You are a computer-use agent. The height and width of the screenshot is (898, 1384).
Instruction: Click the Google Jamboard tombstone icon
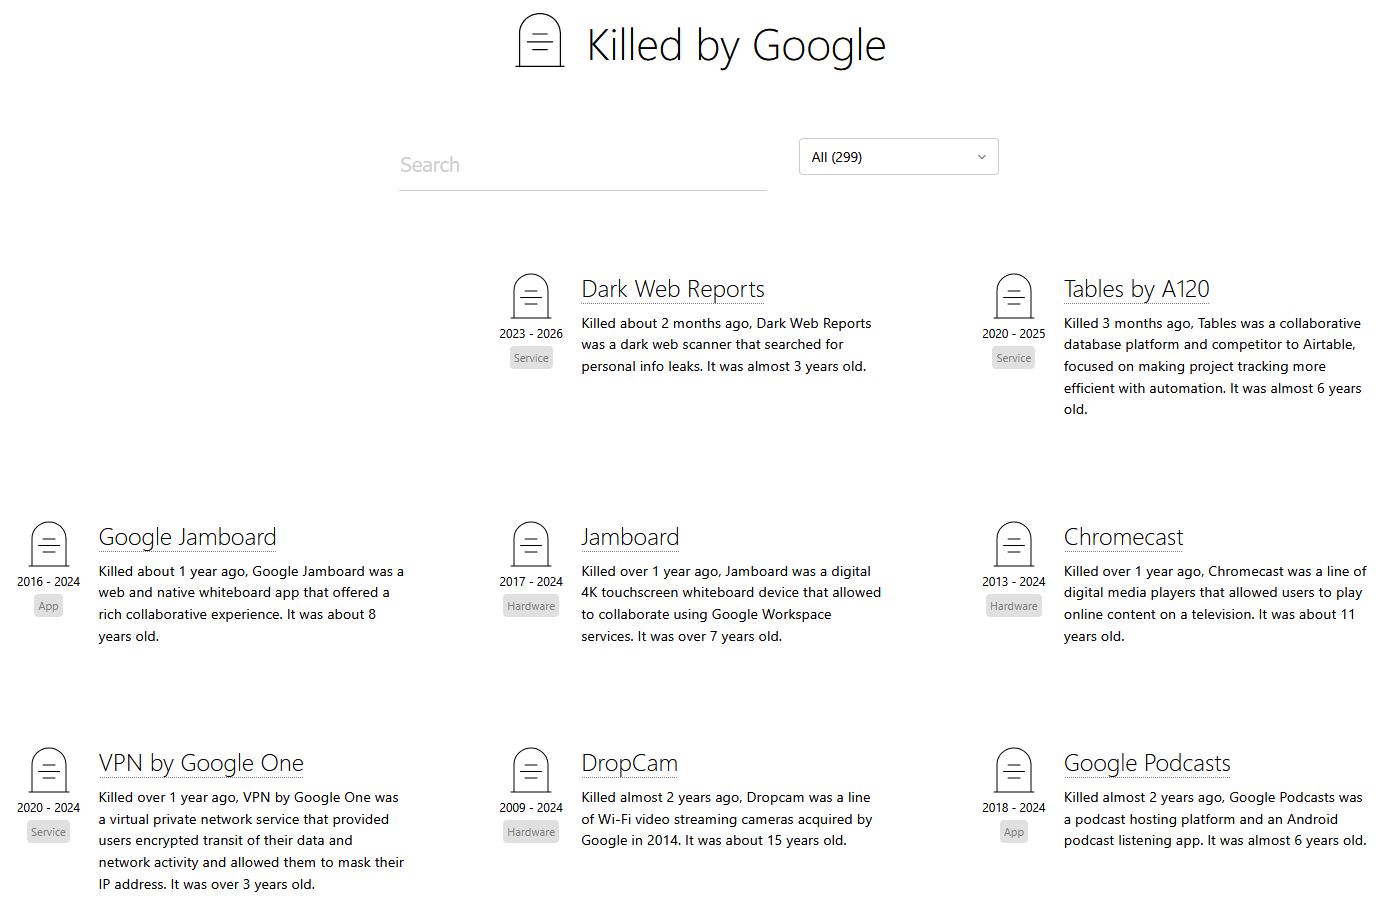point(48,545)
